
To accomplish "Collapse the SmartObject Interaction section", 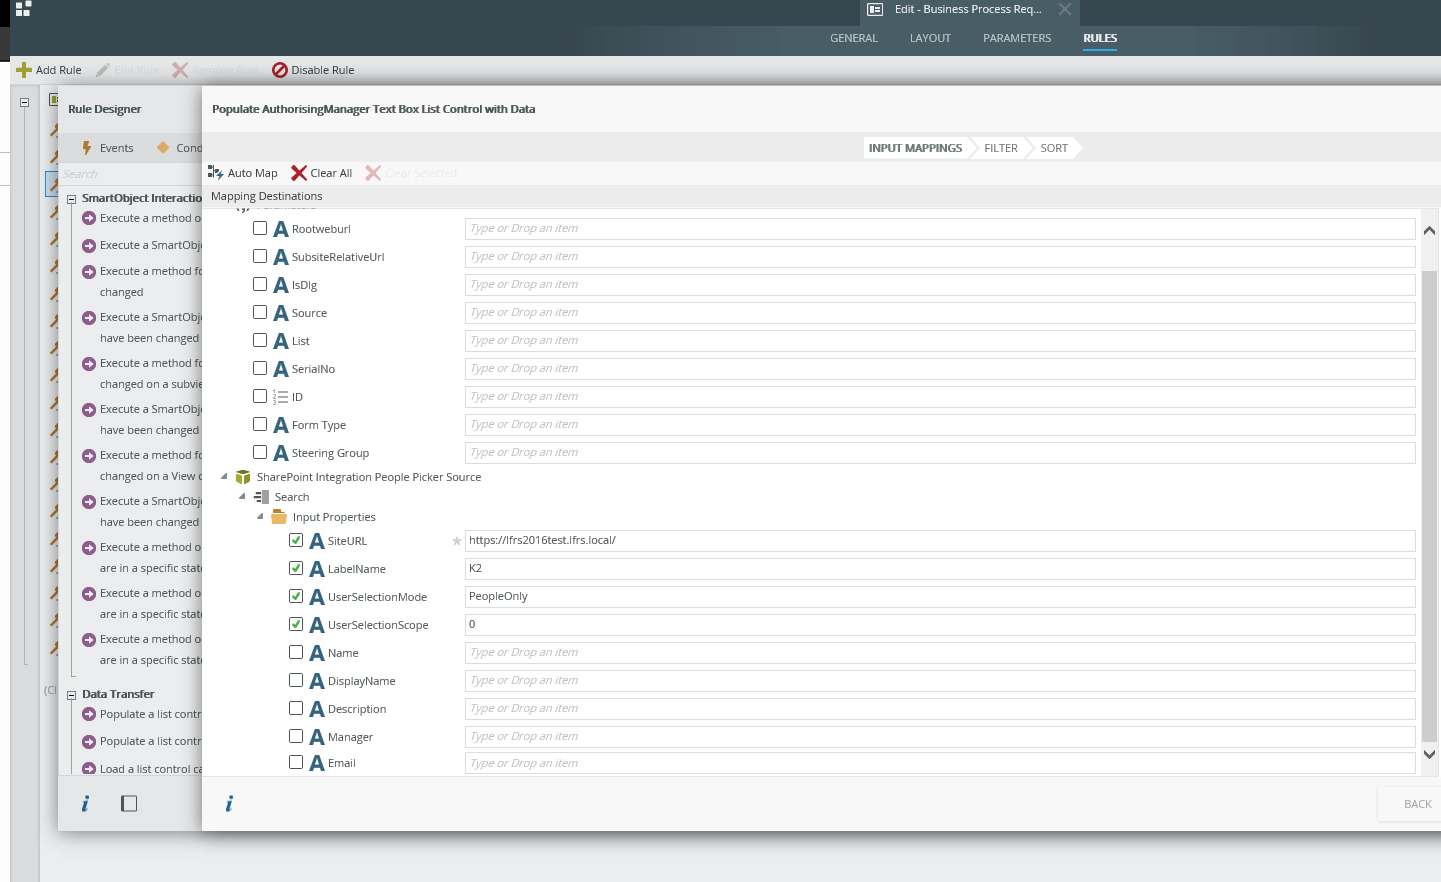I will pos(71,199).
